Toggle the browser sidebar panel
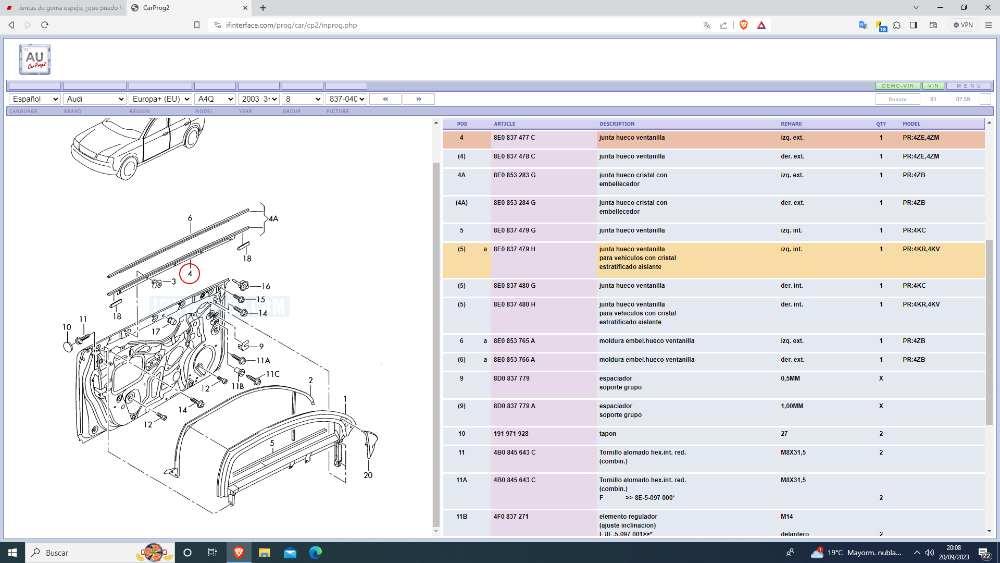Screen dimensions: 1000x563 pyautogui.click(x=914, y=25)
